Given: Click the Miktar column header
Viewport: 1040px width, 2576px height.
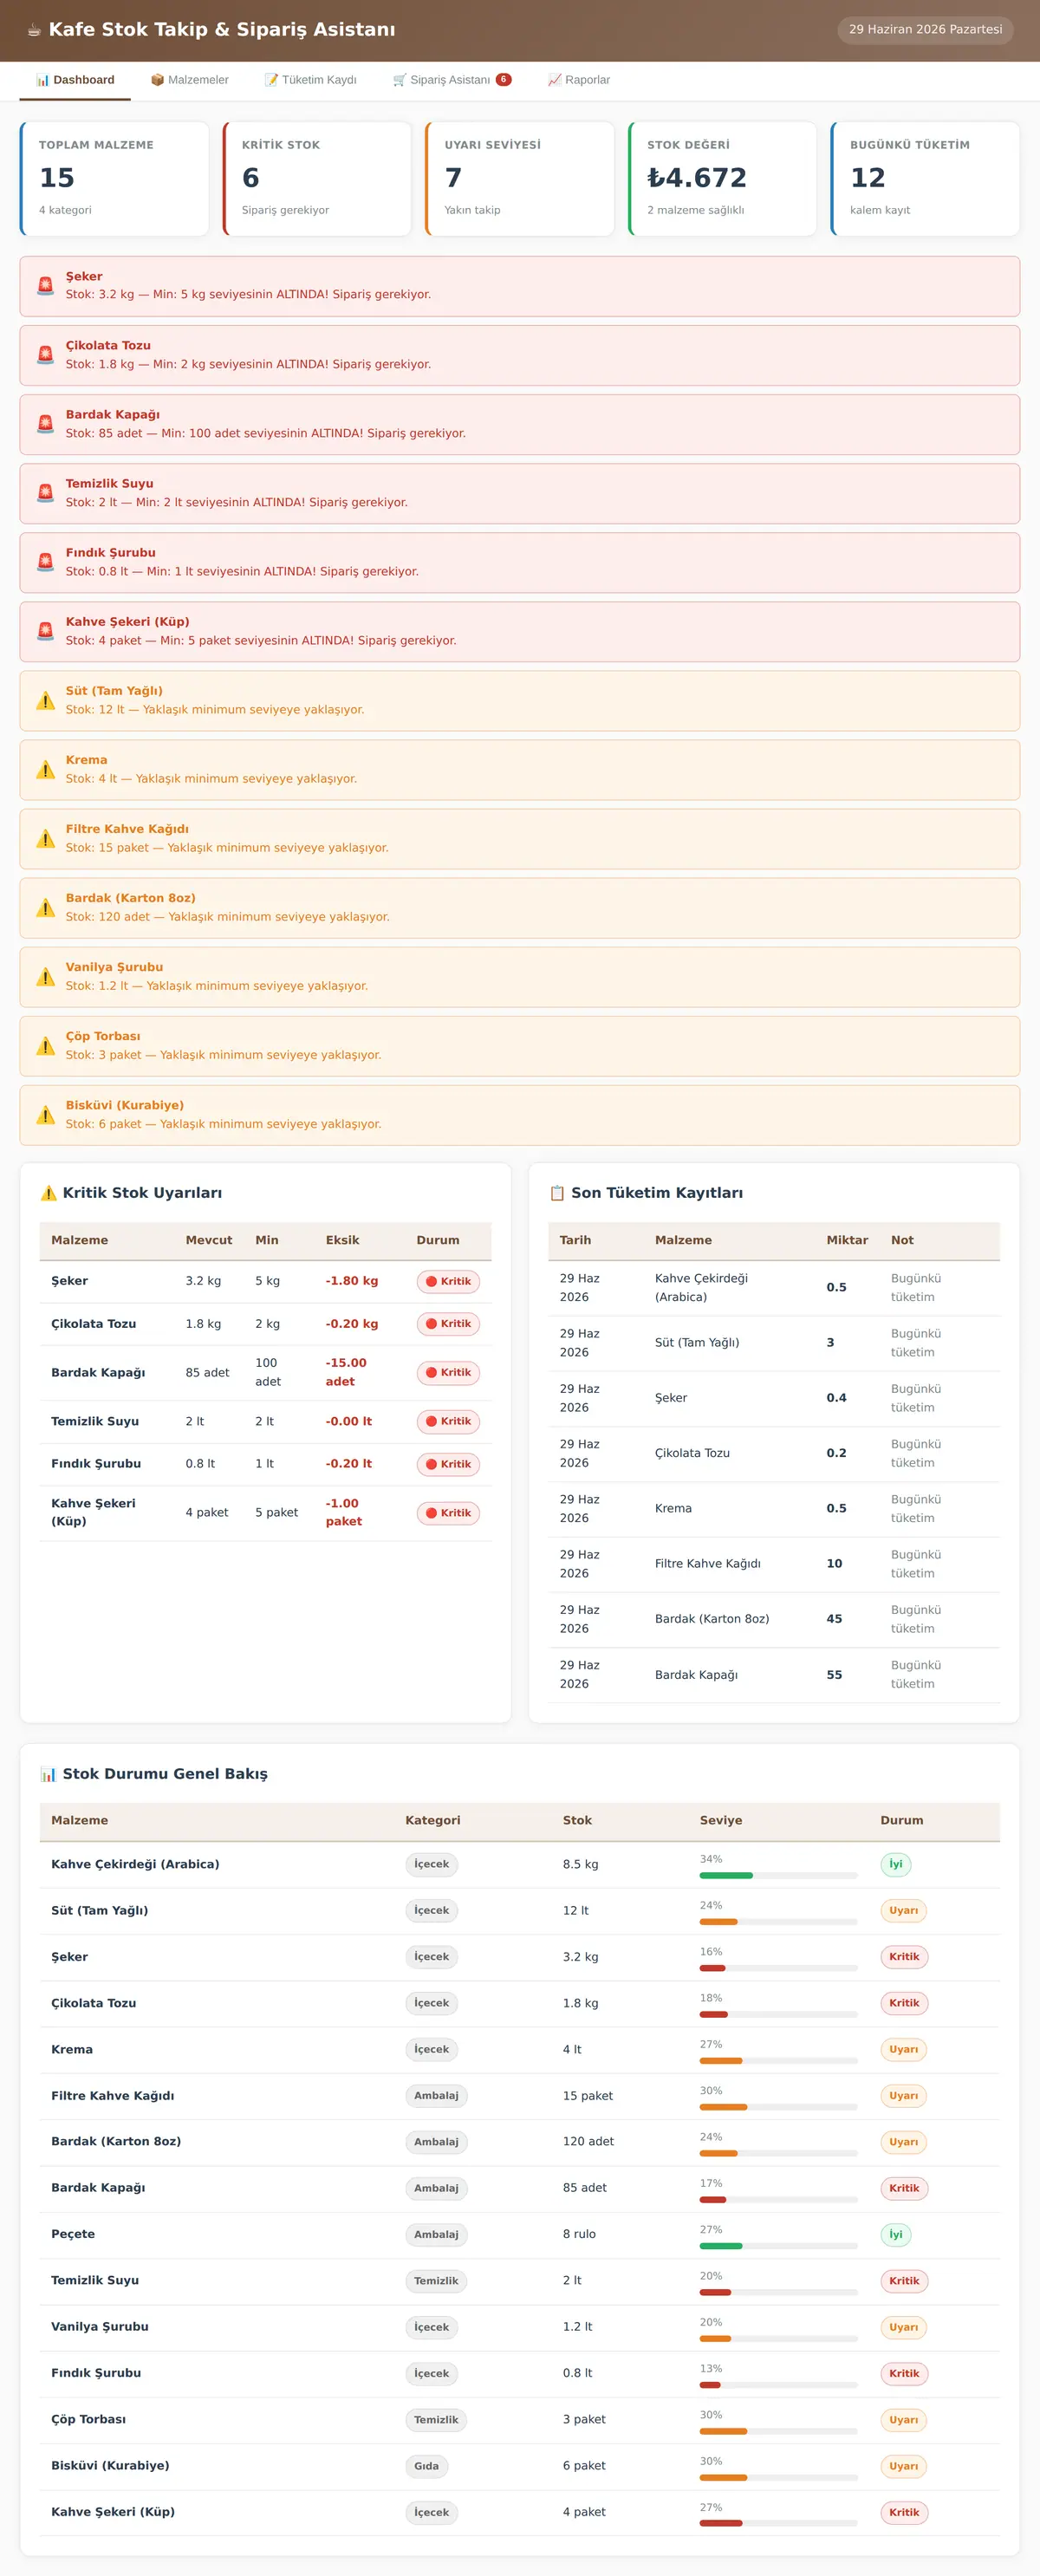Looking at the screenshot, I should pos(847,1240).
